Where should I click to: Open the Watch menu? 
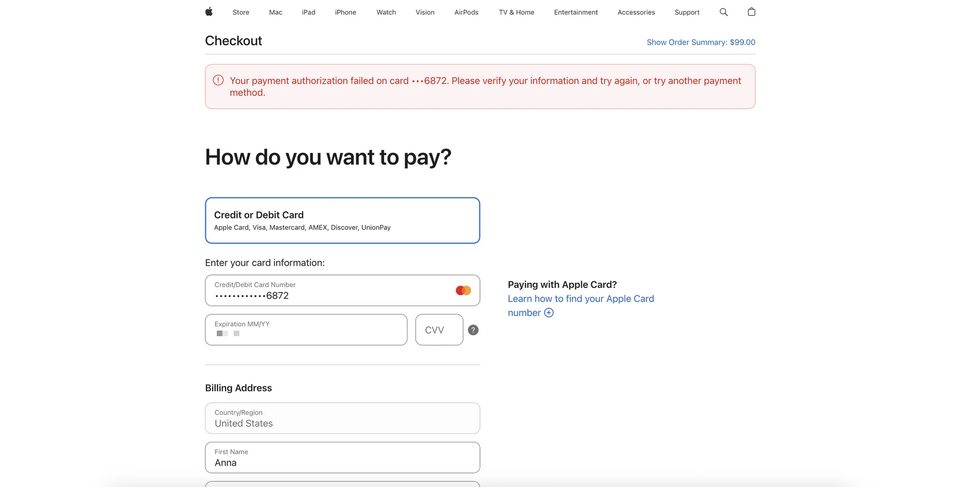(386, 12)
